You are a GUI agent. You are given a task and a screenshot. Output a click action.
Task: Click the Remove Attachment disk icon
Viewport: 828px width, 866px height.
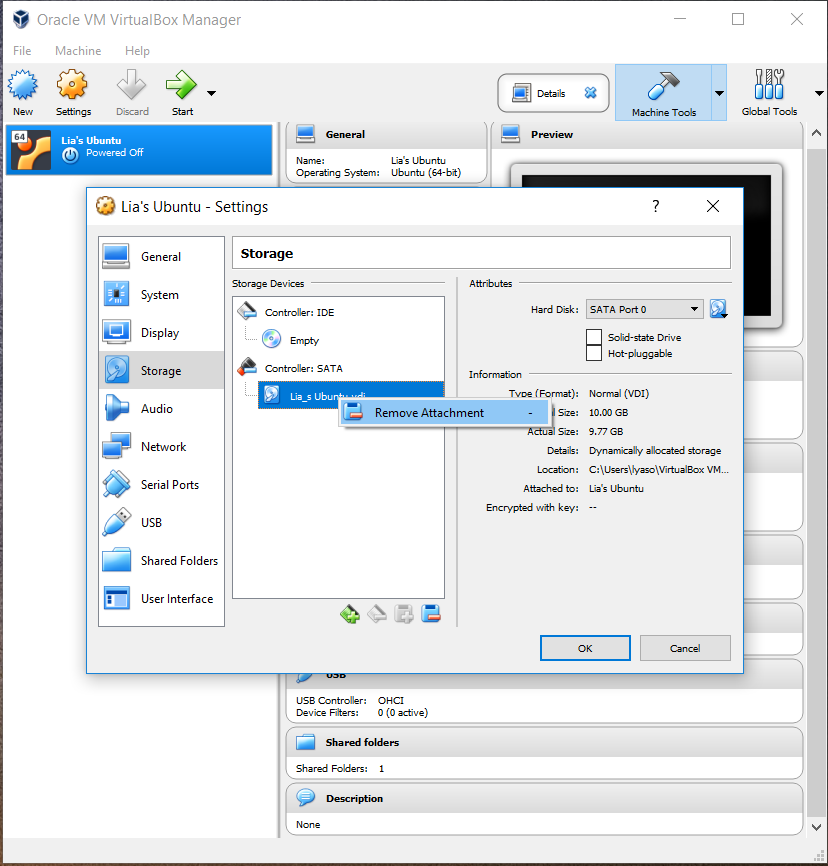point(431,613)
